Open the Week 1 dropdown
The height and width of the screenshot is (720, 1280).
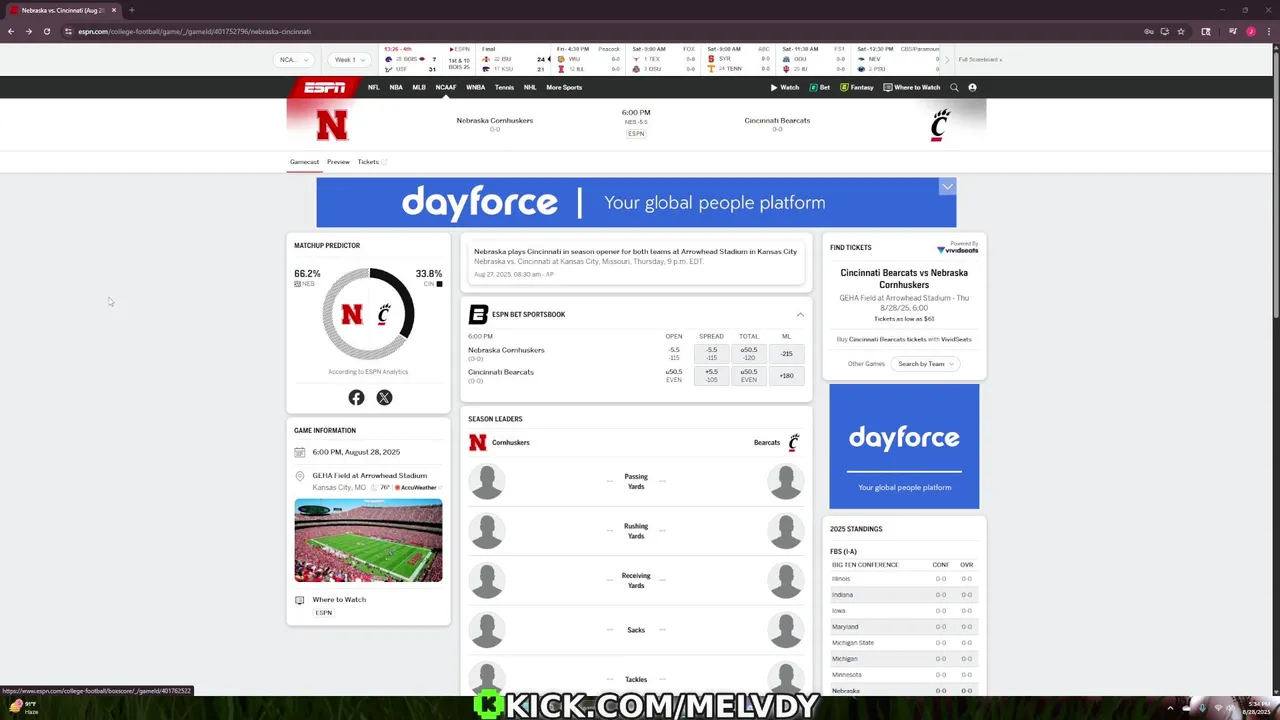pyautogui.click(x=350, y=59)
